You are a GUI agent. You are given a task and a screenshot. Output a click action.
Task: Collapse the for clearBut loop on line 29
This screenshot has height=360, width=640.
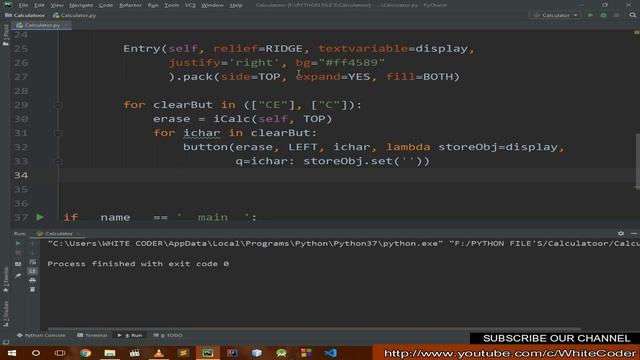point(58,105)
